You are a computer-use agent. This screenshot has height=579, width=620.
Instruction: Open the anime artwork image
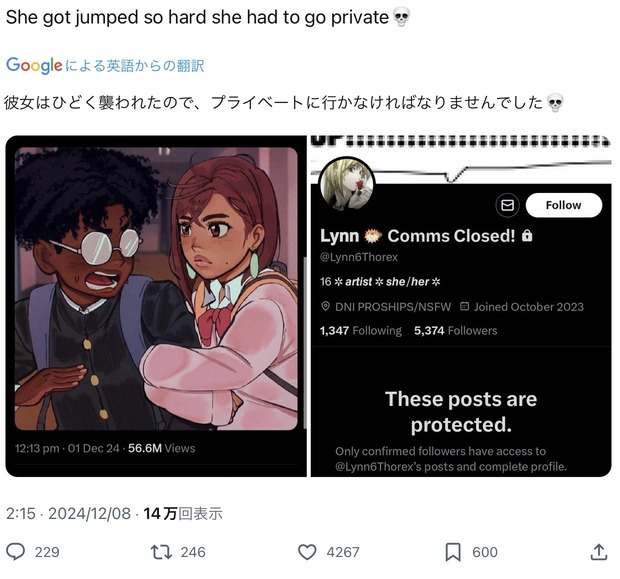[156, 288]
